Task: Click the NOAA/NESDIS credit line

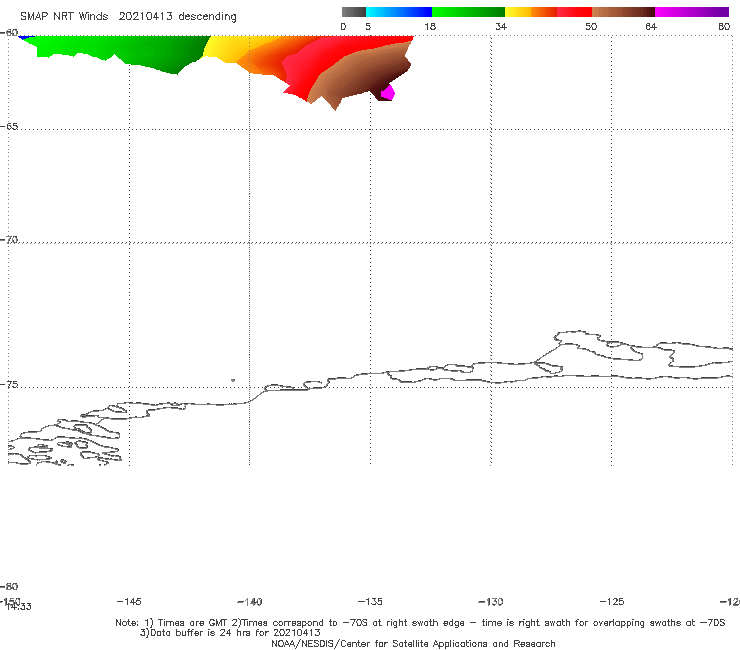Action: (413, 644)
